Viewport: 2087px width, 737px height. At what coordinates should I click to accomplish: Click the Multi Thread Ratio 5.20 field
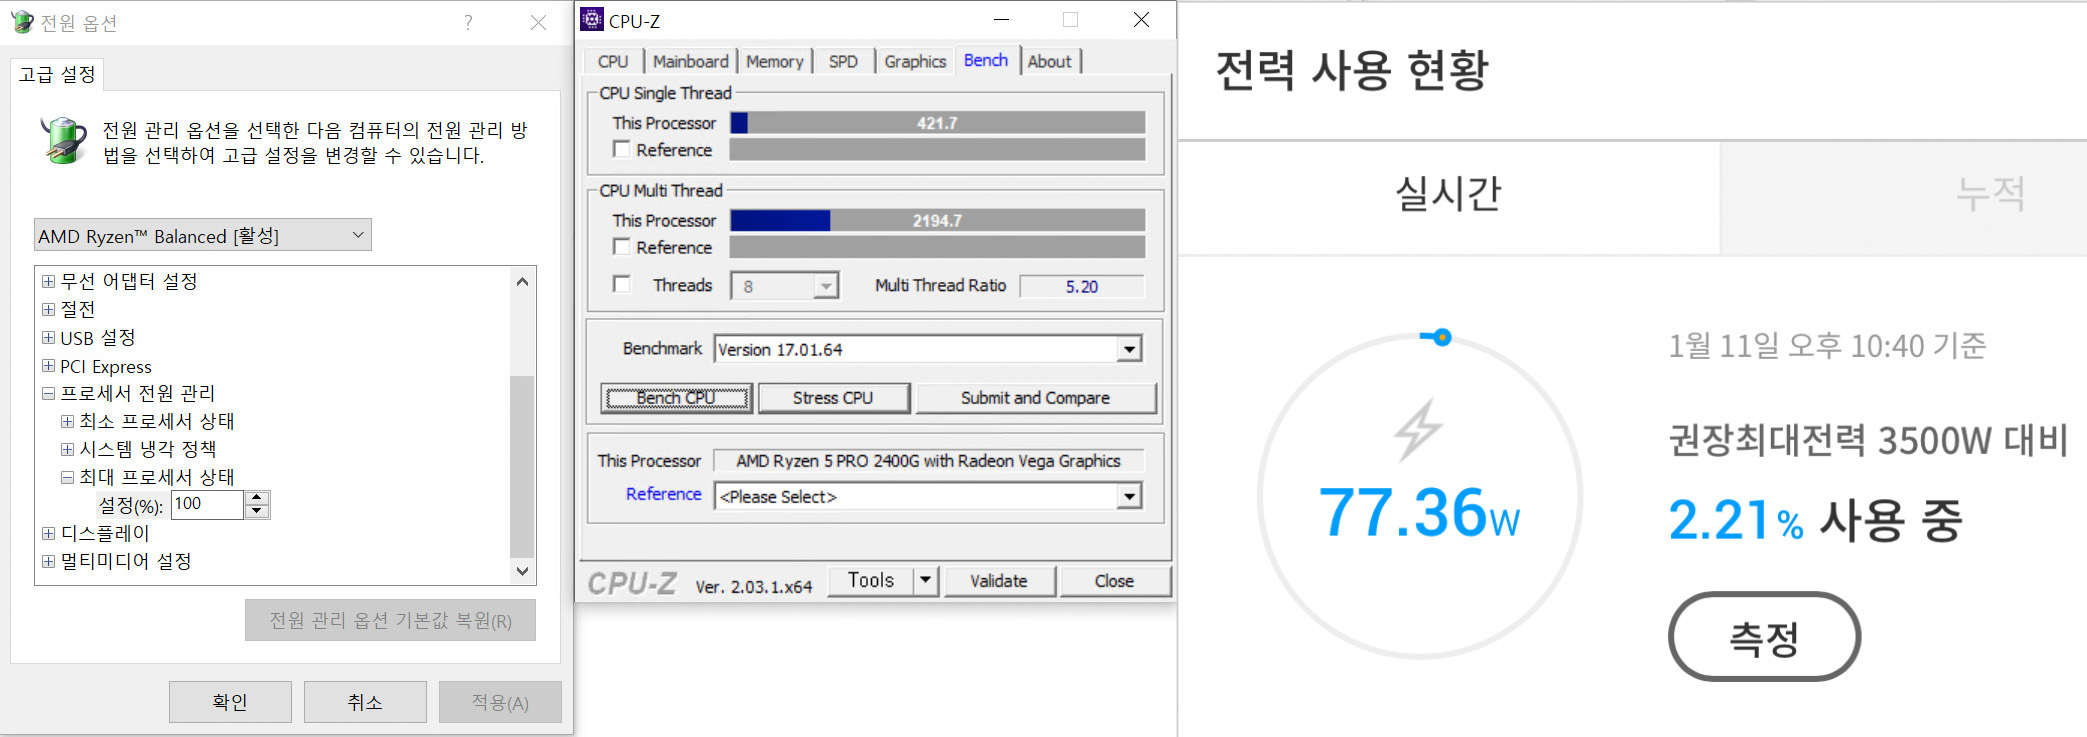(1081, 286)
